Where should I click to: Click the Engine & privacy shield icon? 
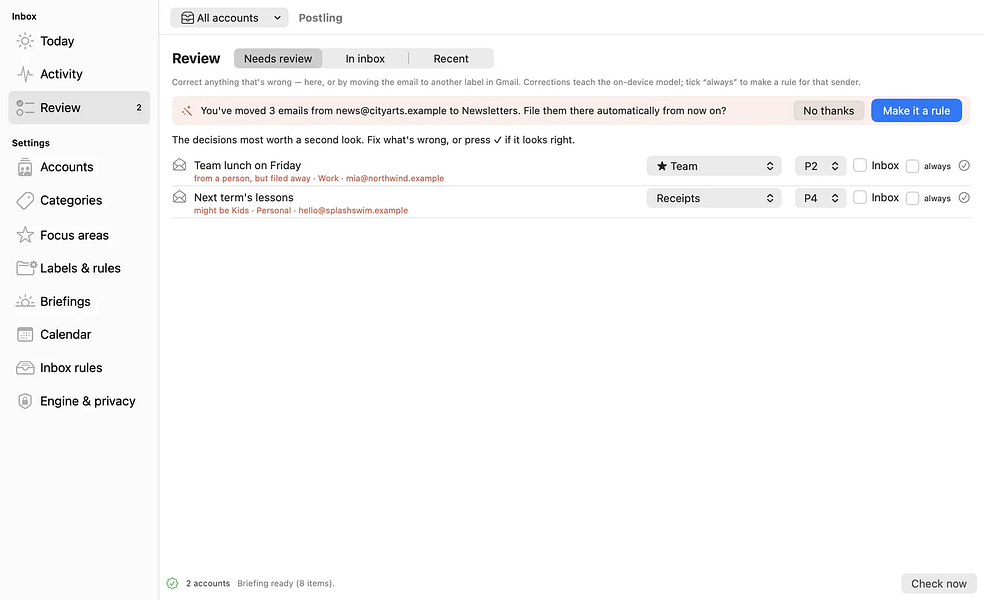point(25,401)
